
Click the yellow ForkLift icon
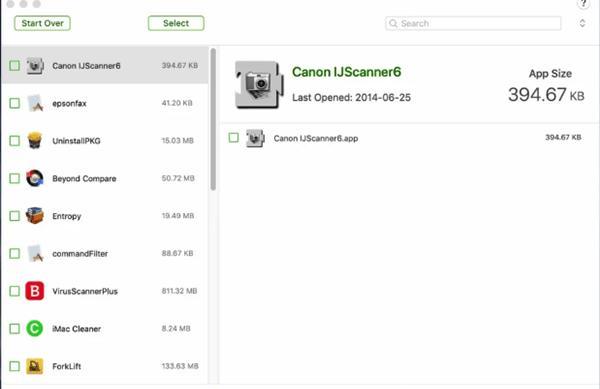tap(35, 366)
